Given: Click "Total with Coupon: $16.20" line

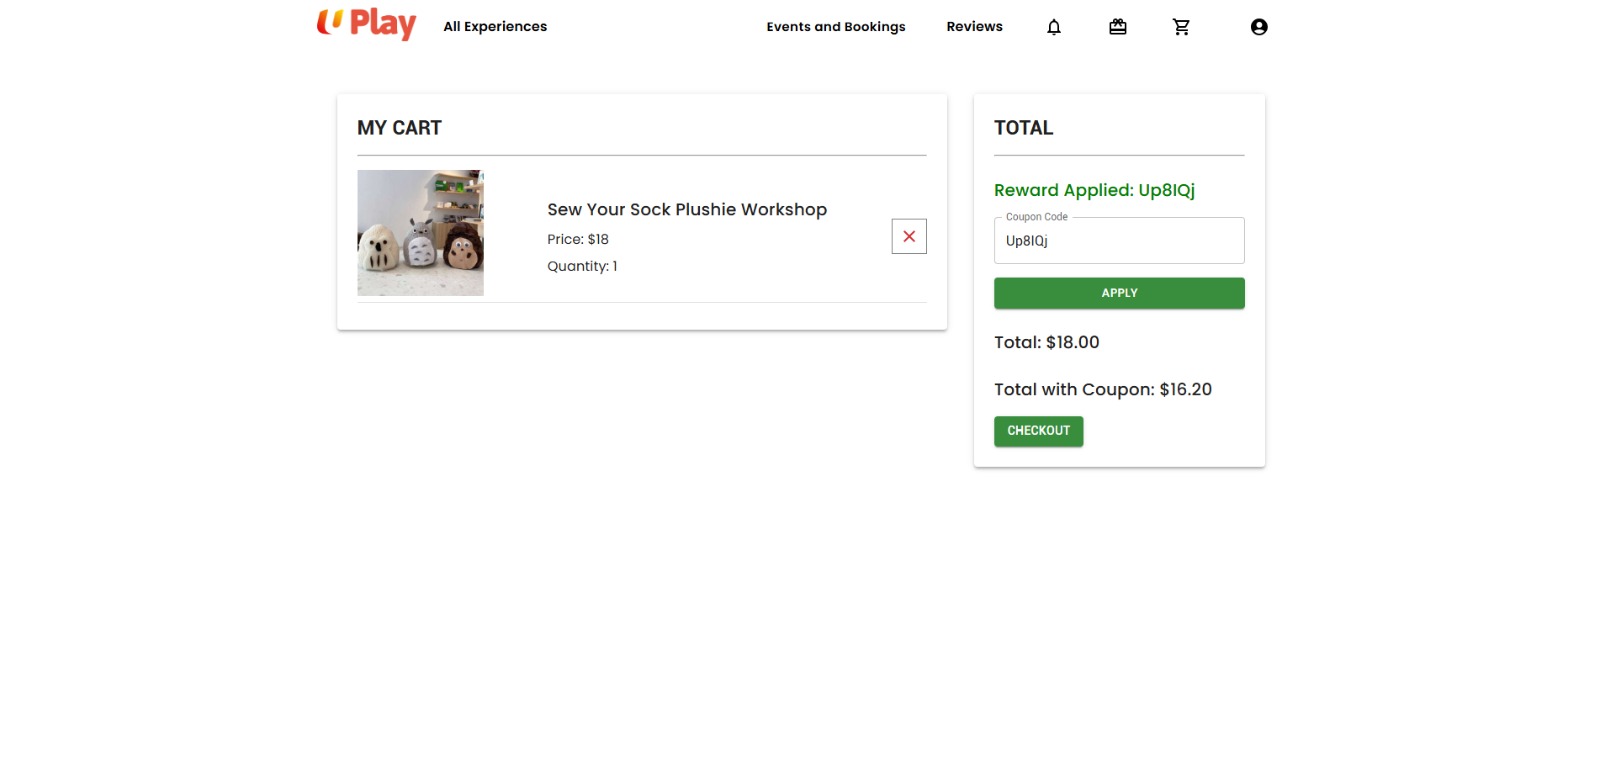Looking at the screenshot, I should (1103, 390).
